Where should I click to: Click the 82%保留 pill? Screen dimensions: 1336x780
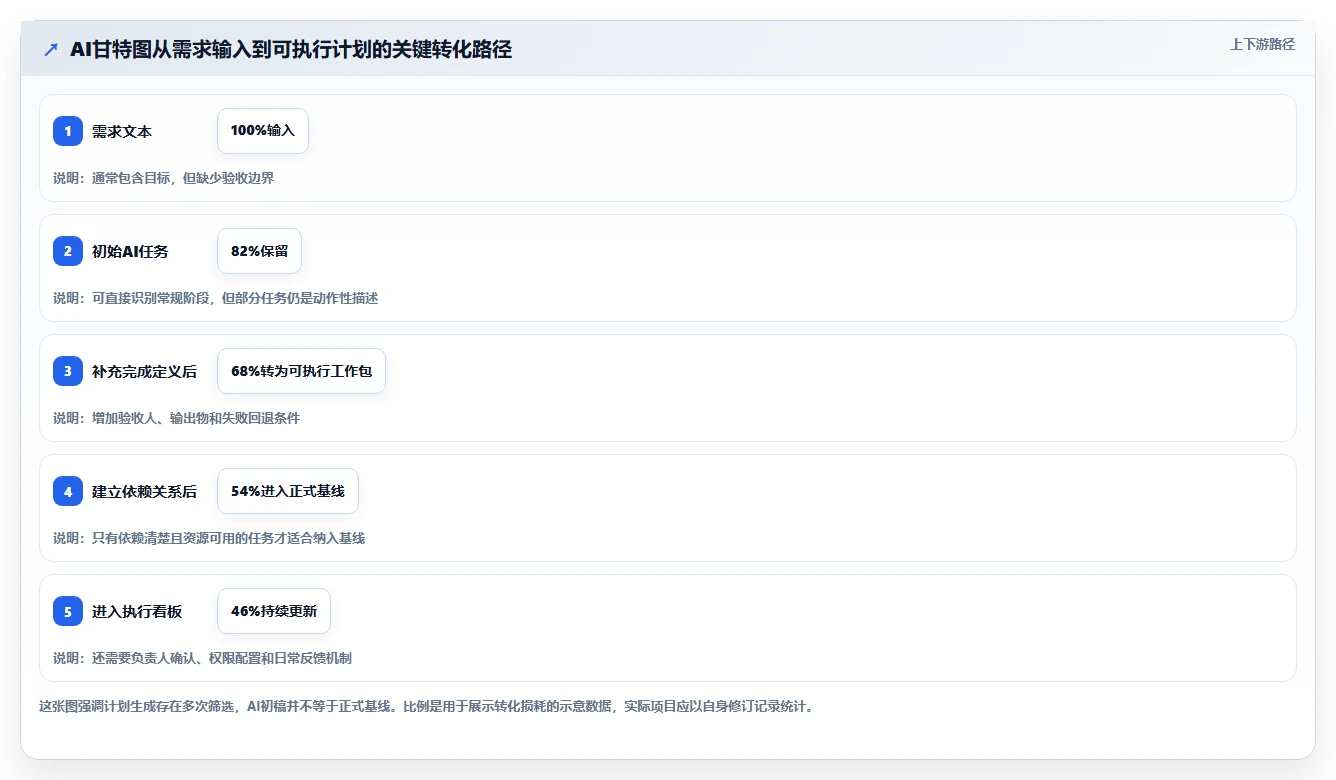tap(259, 251)
